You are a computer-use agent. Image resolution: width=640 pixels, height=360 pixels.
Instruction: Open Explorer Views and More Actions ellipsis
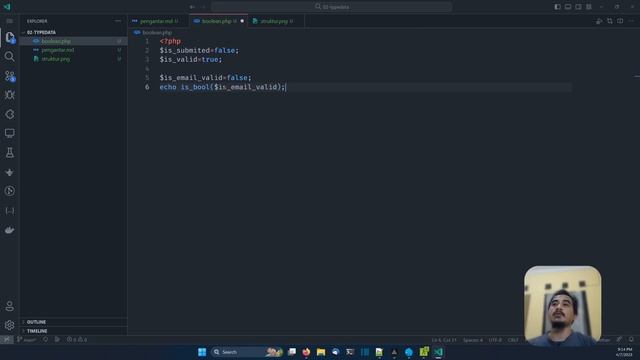click(118, 21)
